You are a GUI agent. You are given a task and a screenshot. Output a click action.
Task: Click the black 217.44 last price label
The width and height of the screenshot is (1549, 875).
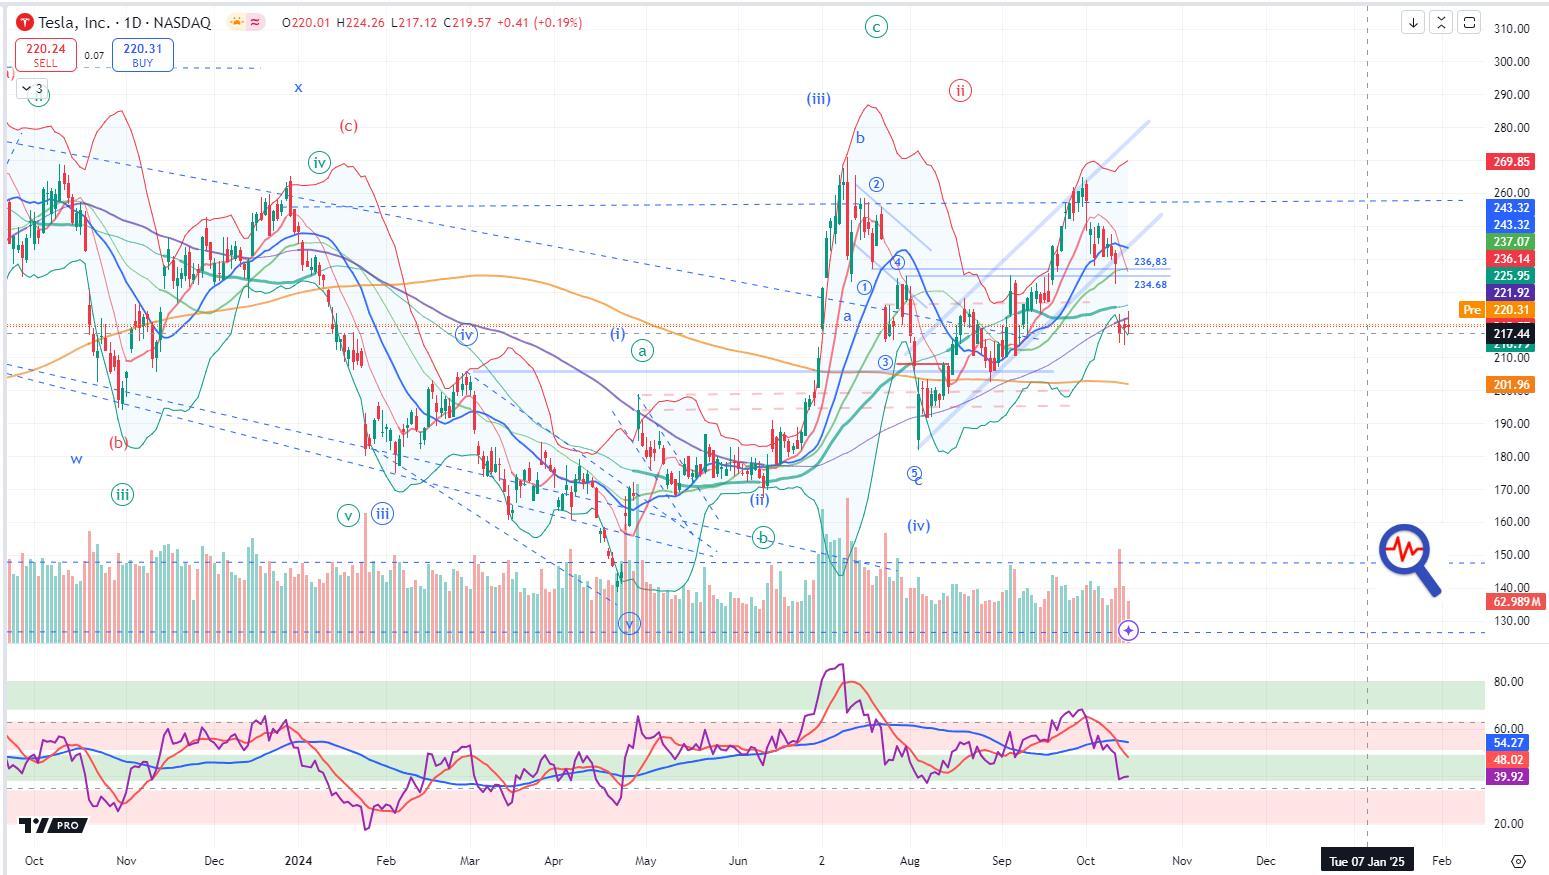click(x=1511, y=333)
